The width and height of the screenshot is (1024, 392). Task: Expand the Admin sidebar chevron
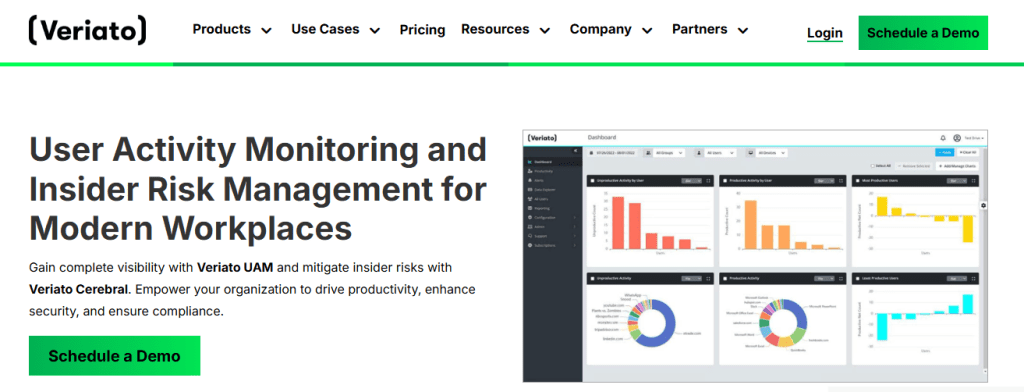pyautogui.click(x=575, y=227)
